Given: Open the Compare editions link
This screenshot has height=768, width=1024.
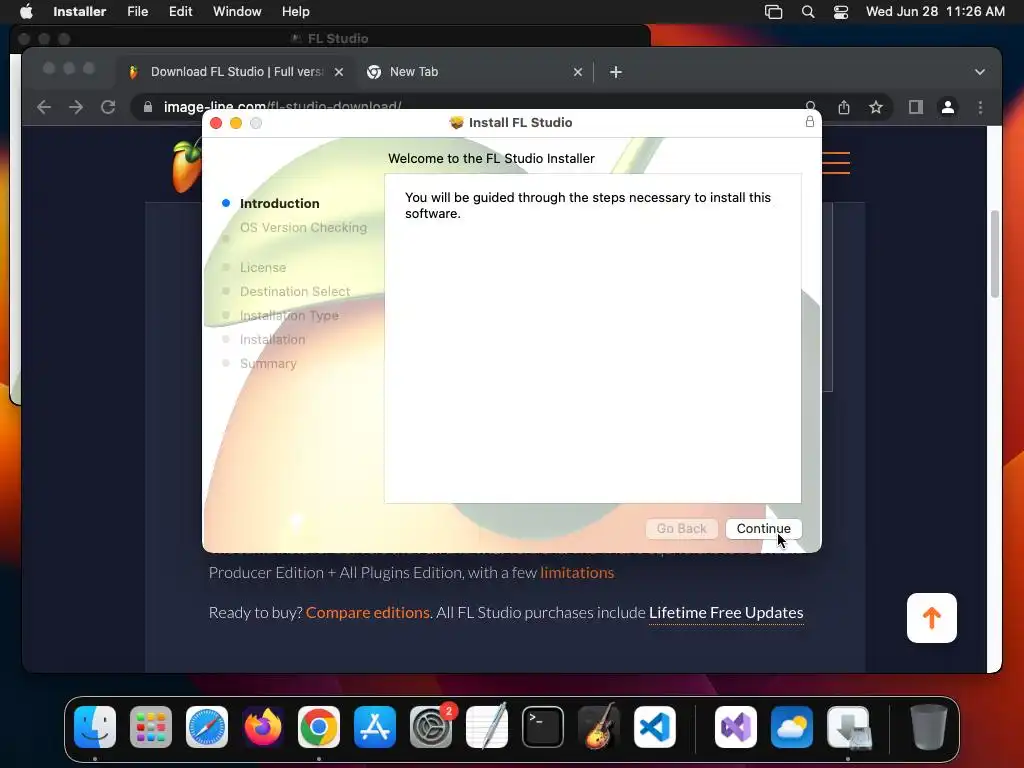Looking at the screenshot, I should click(x=368, y=613).
